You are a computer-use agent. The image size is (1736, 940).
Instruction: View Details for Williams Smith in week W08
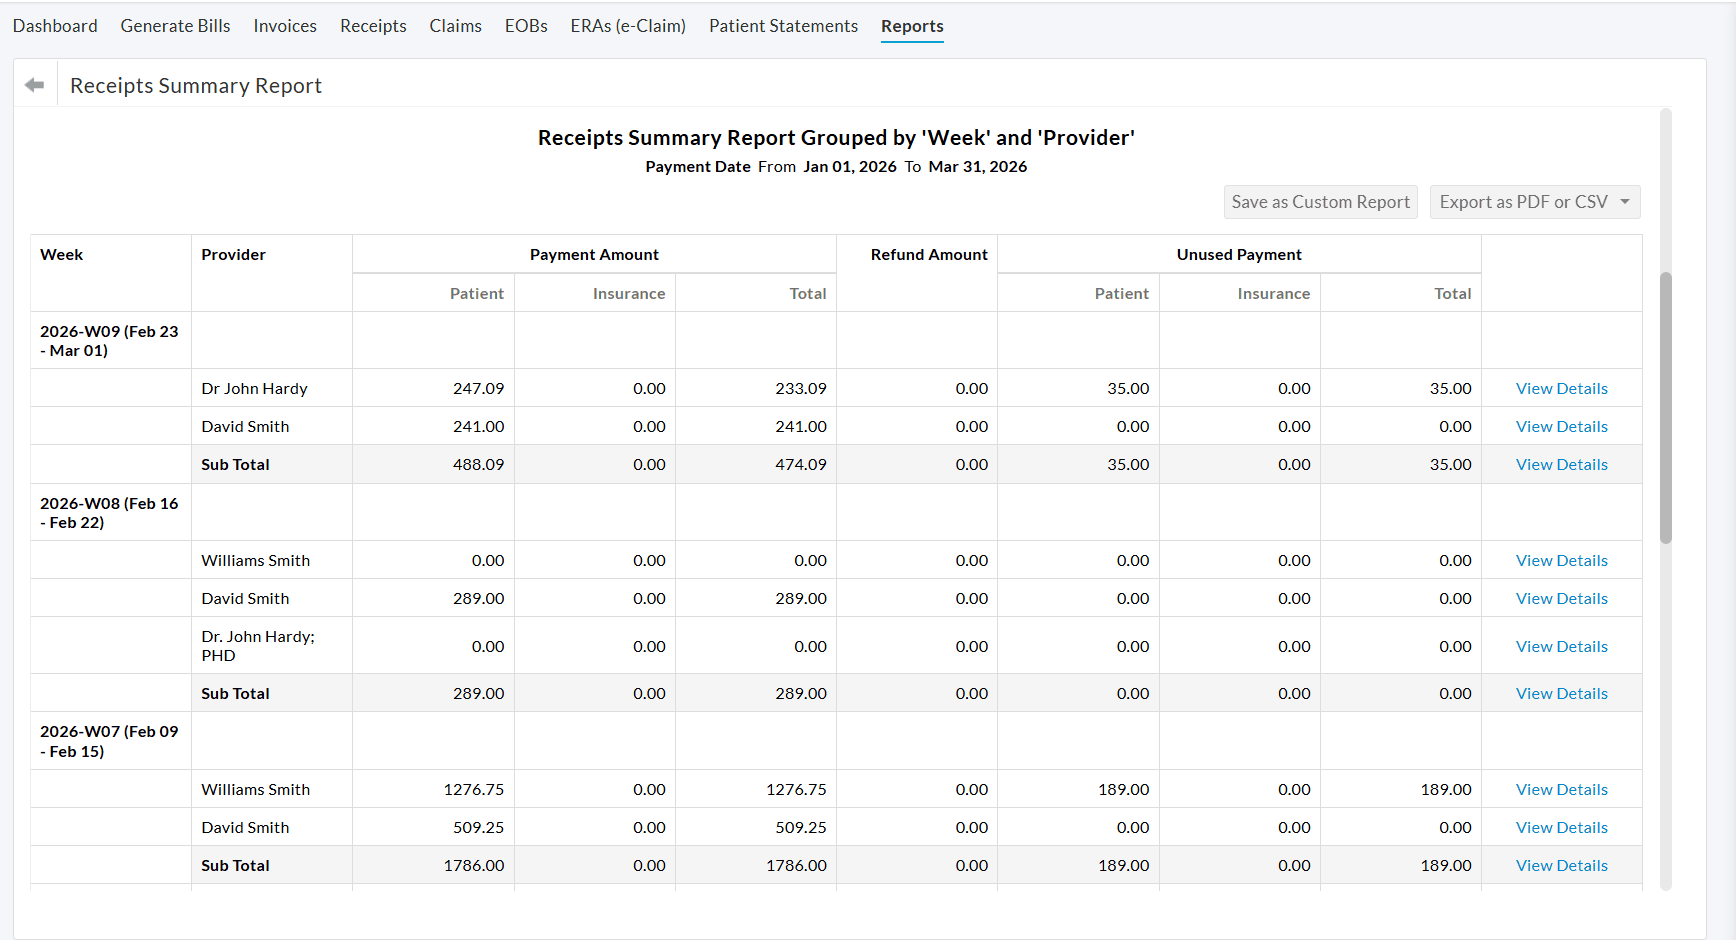[1561, 560]
